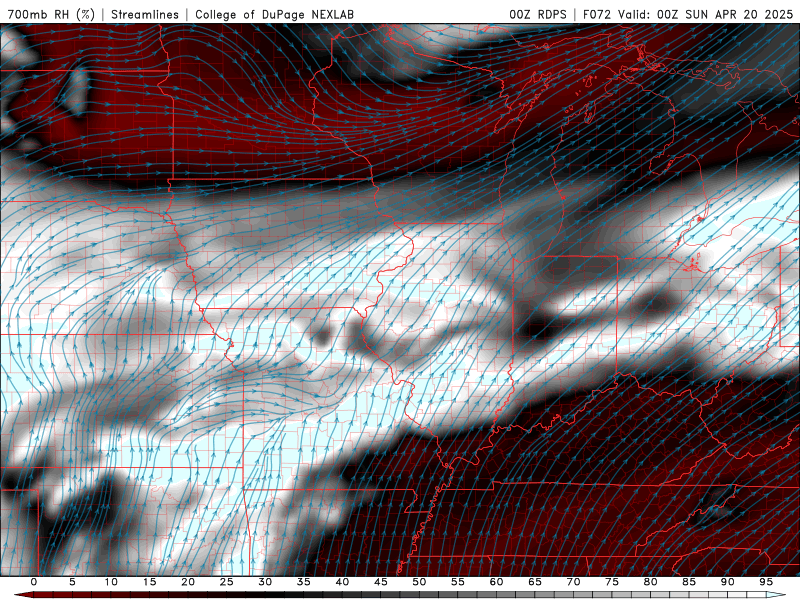The width and height of the screenshot is (800, 600).
Task: Click the '75' color scale label
Action: [x=612, y=582]
